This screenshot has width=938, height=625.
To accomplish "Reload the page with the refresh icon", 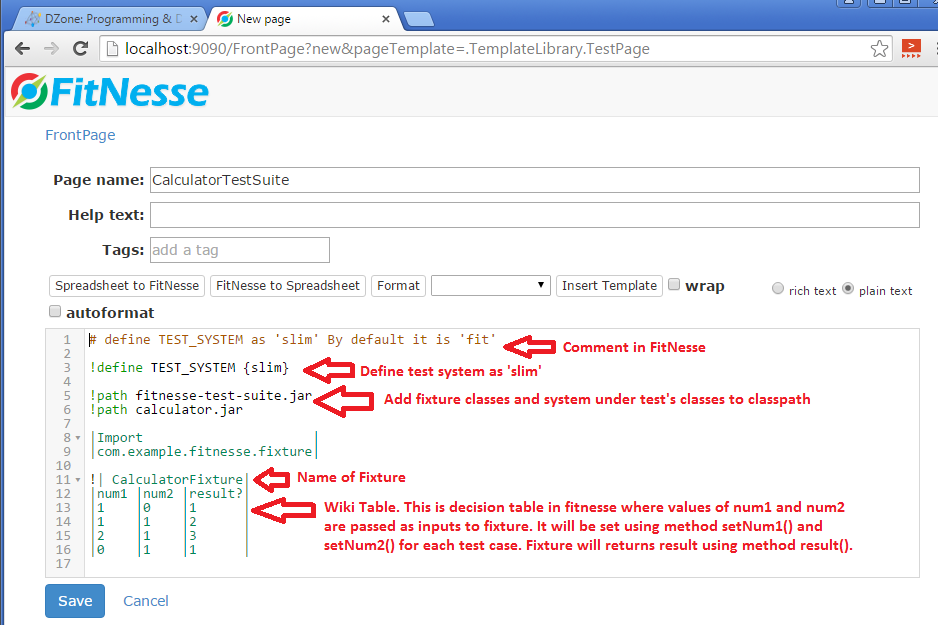I will pyautogui.click(x=80, y=48).
